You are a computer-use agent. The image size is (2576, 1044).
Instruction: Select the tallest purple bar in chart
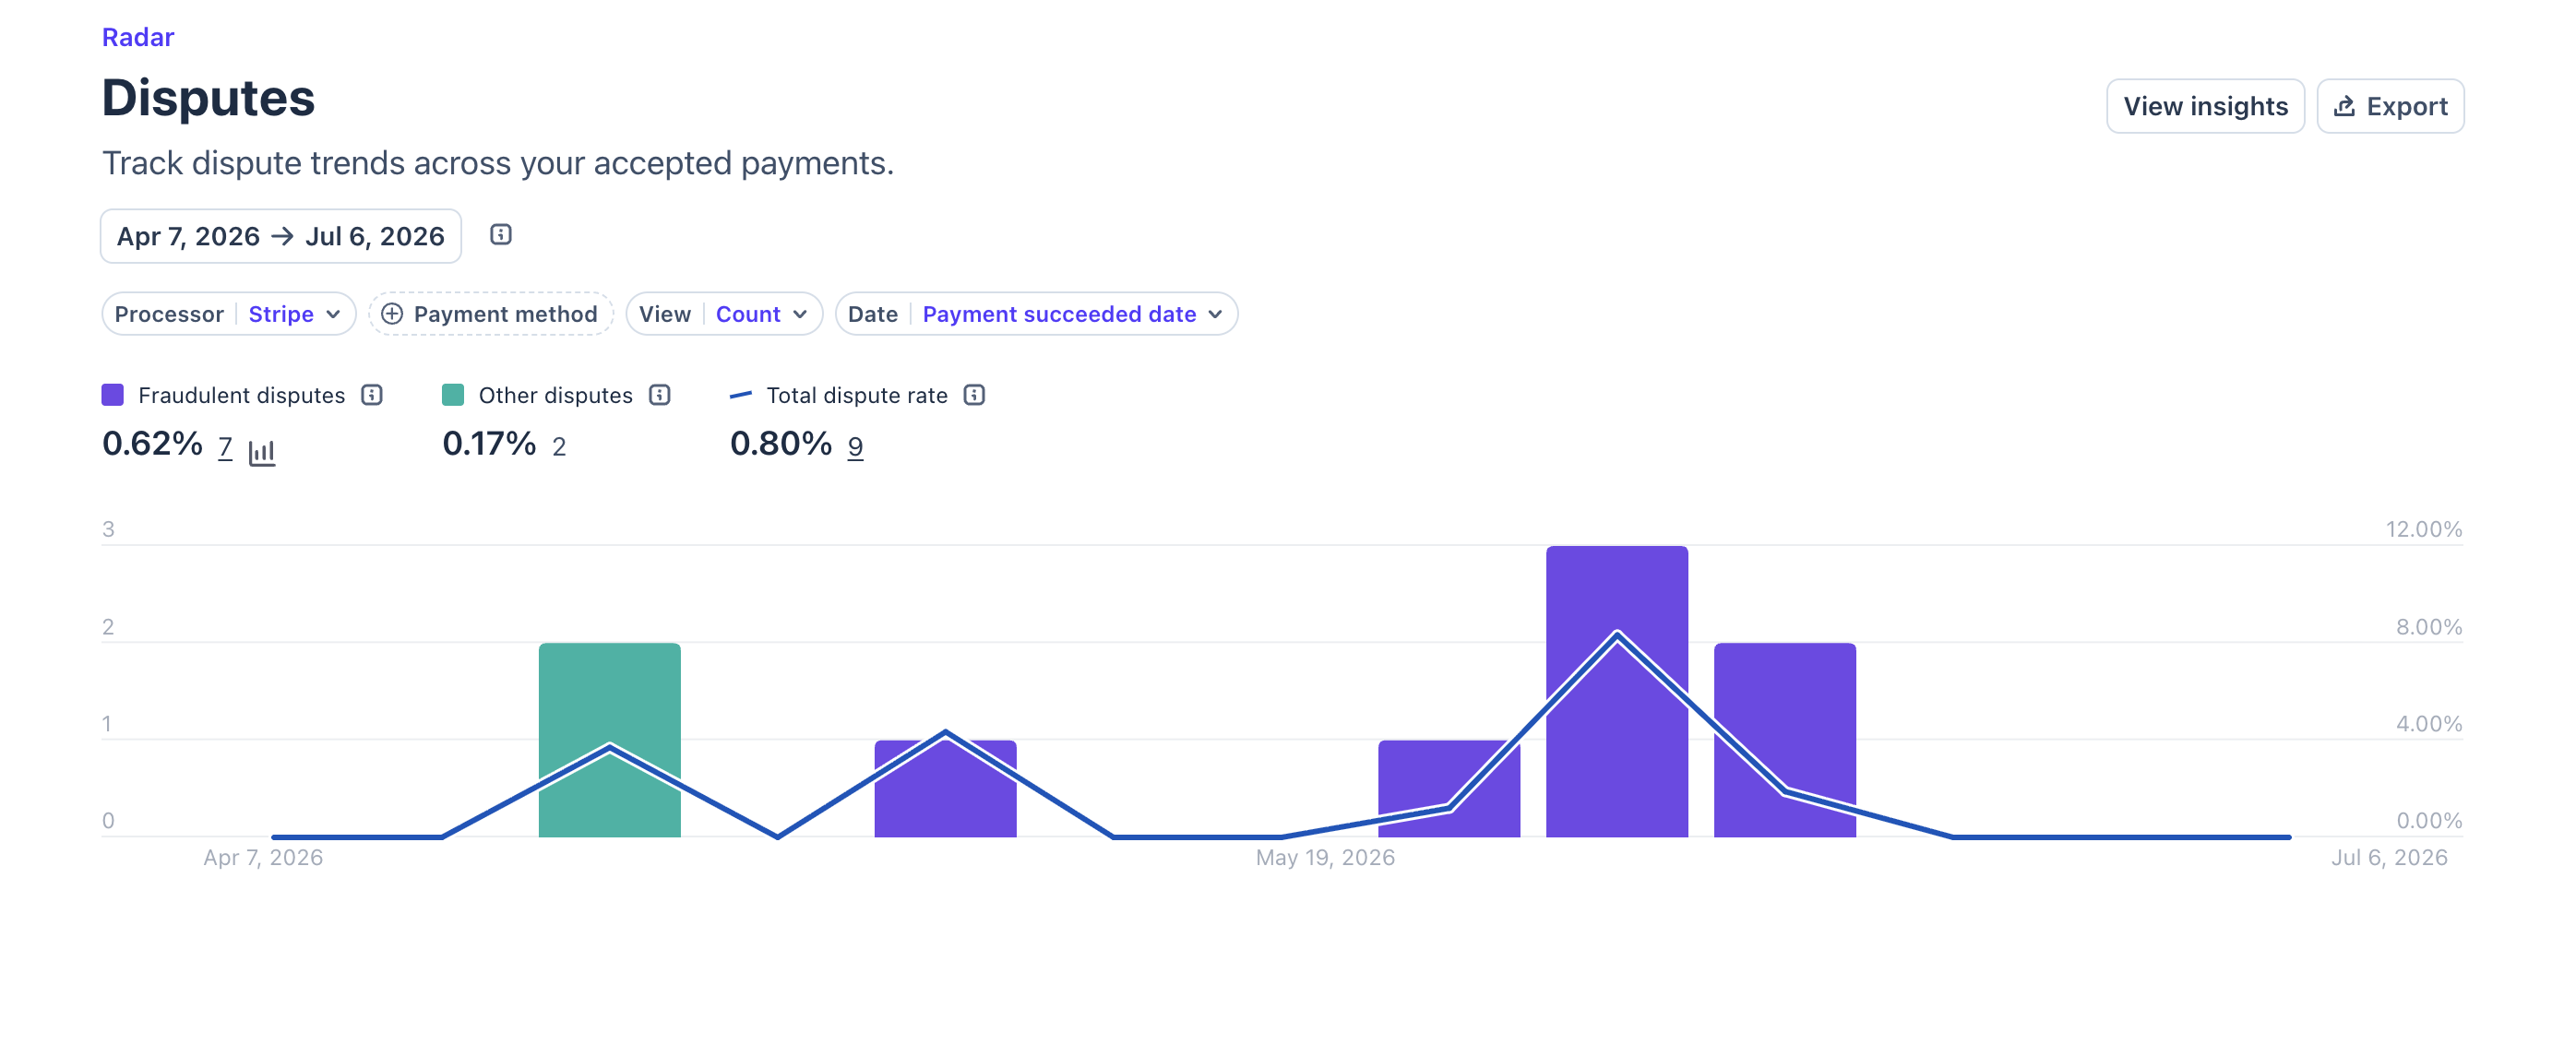coord(1617,691)
